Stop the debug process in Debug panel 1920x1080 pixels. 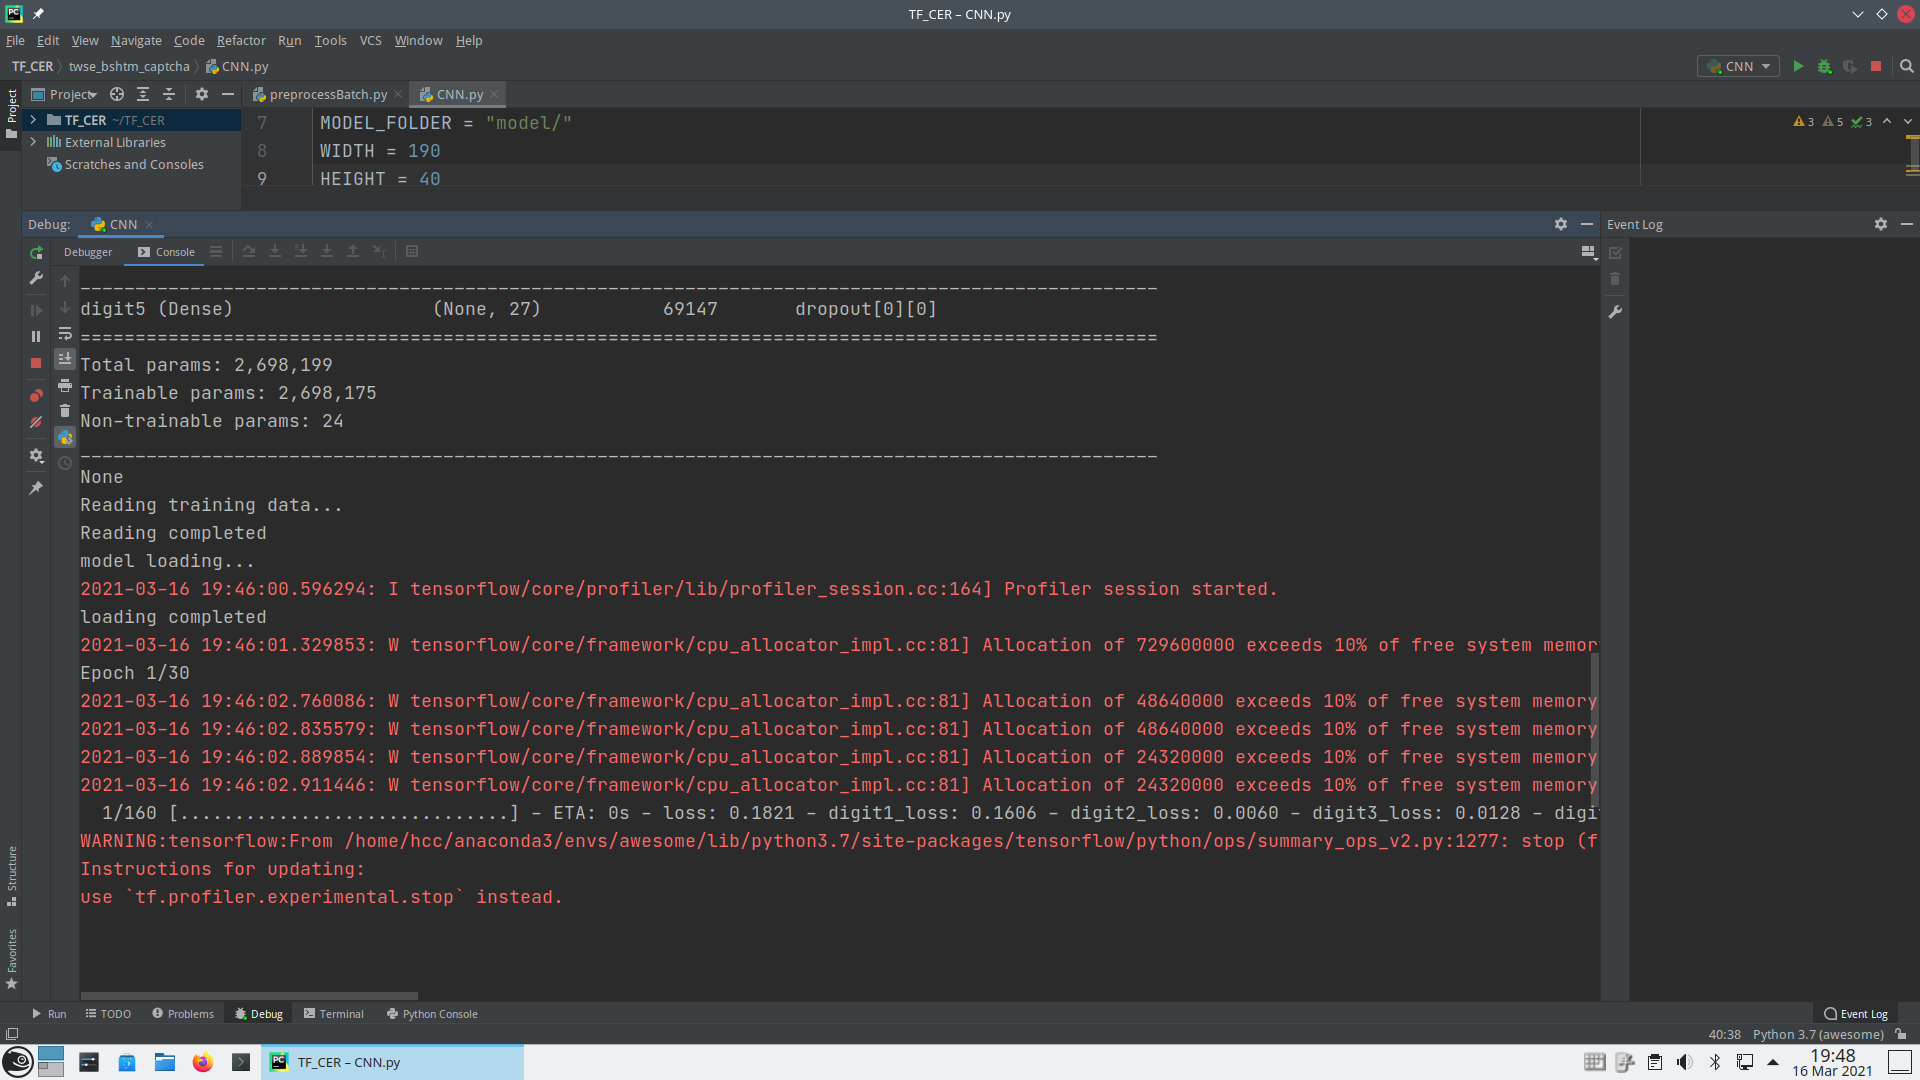pos(36,363)
